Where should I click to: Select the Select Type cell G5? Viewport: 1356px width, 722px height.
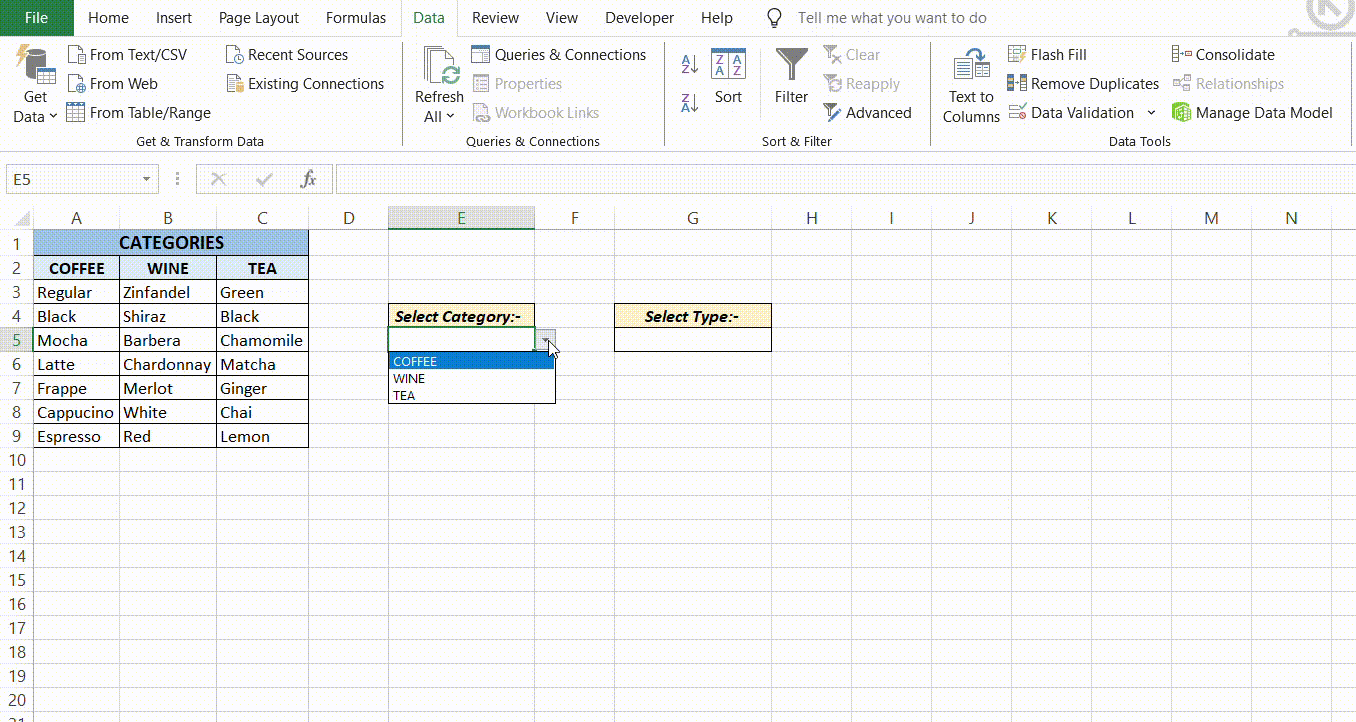point(693,340)
